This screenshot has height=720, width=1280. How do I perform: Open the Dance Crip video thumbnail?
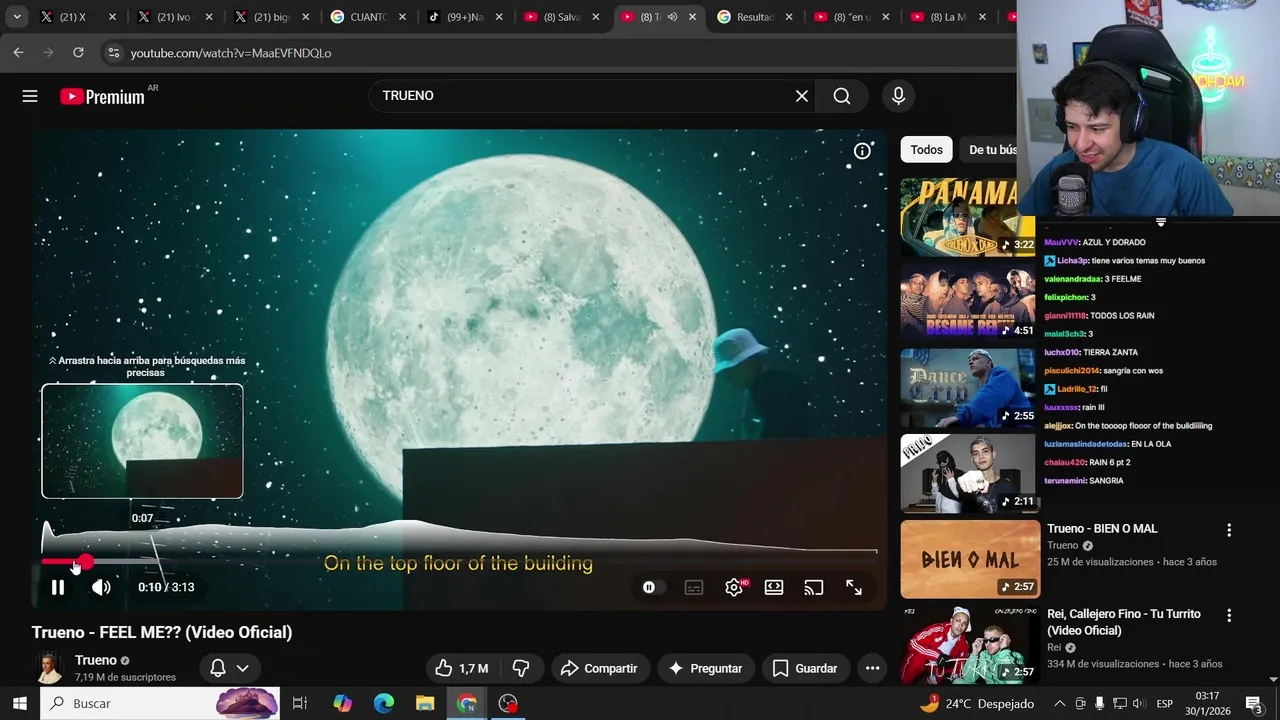(x=968, y=387)
